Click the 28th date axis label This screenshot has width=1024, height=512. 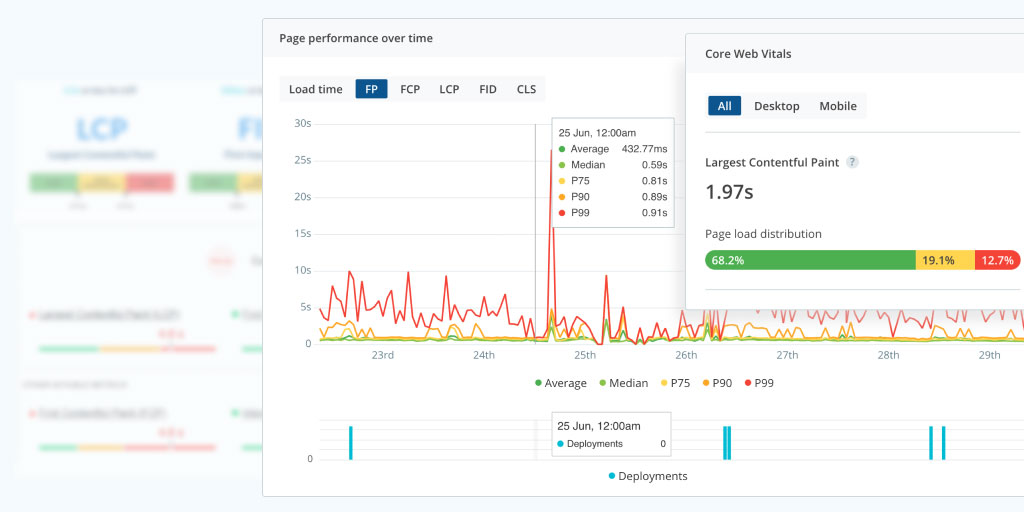click(x=888, y=355)
